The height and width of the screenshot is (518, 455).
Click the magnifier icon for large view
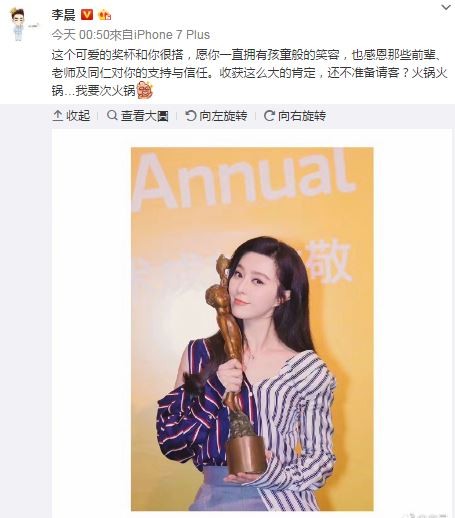point(112,115)
